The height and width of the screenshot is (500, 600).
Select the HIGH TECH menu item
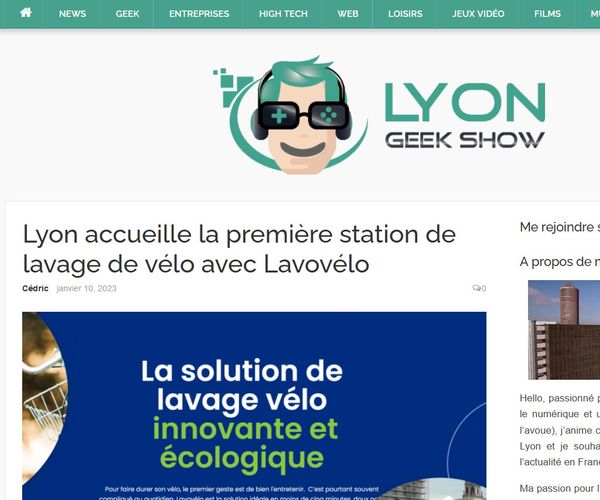pos(283,14)
